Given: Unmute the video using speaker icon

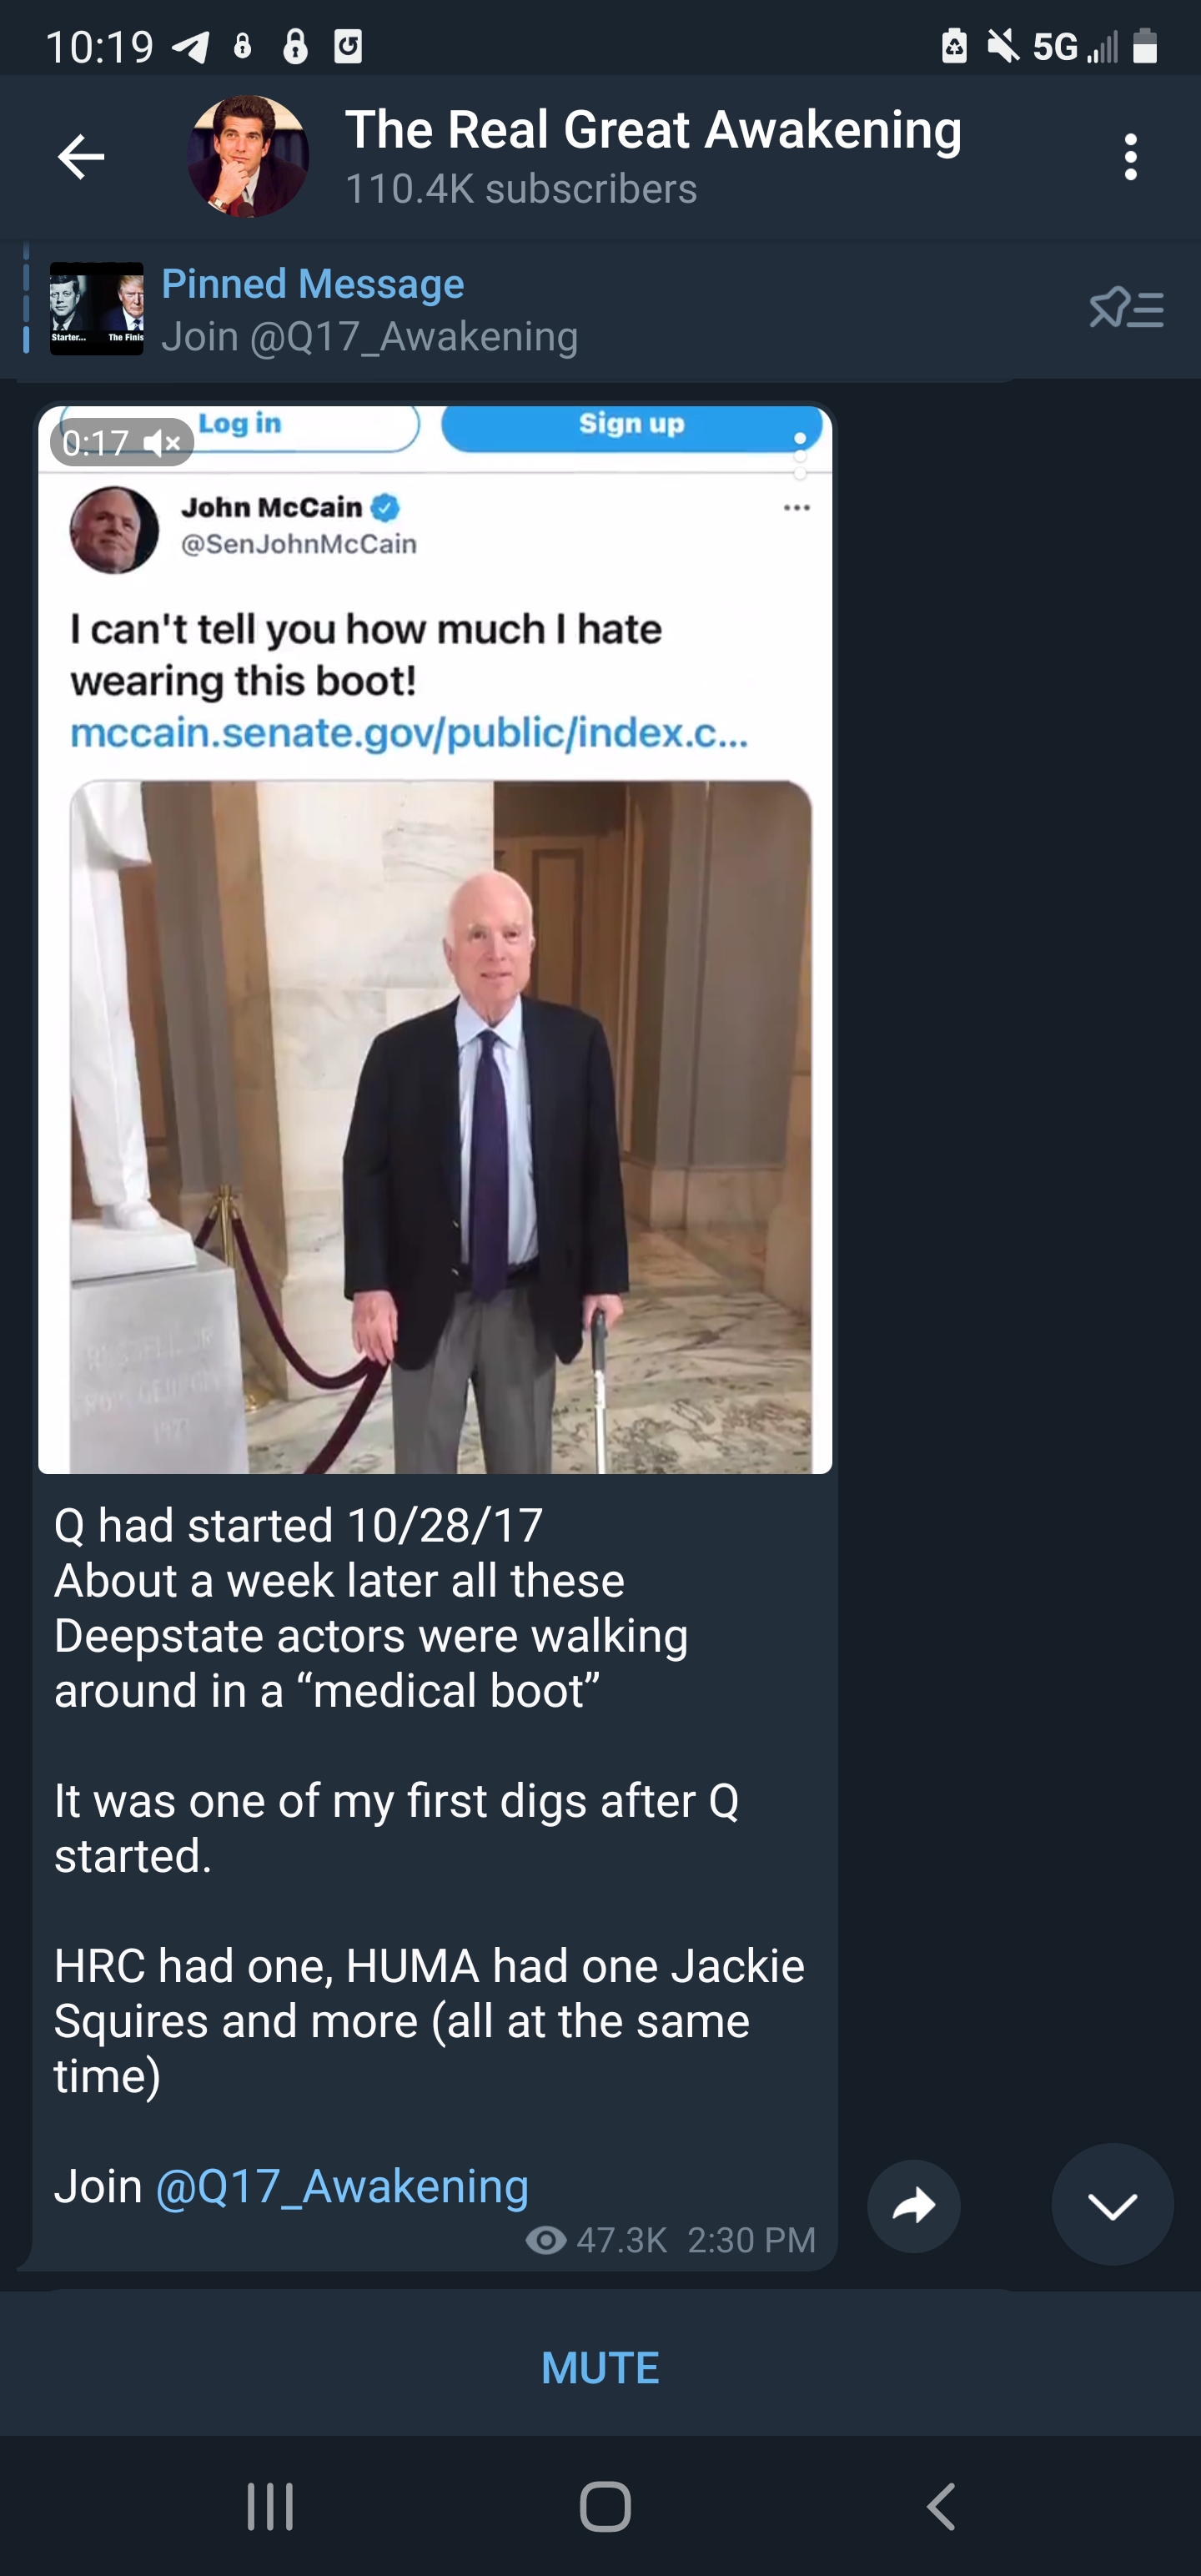Looking at the screenshot, I should click(x=162, y=443).
